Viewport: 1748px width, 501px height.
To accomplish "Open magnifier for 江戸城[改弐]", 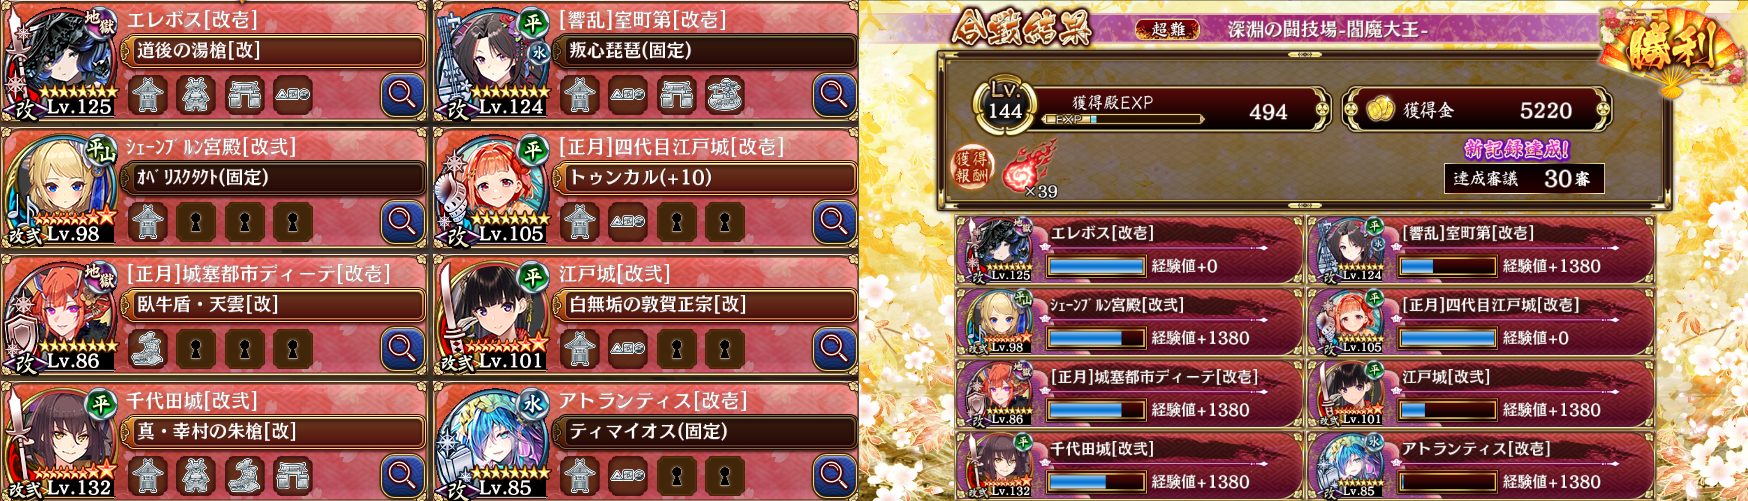I will (x=834, y=349).
